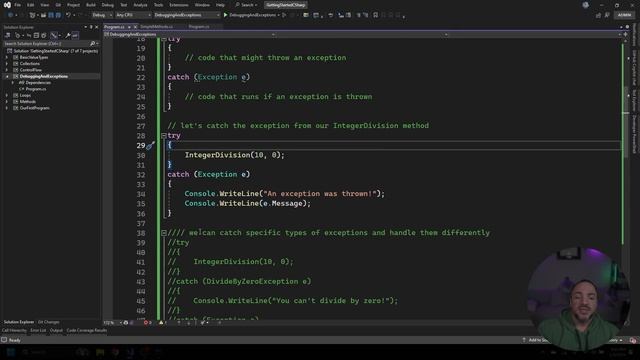640x360 pixels.
Task: Collapse the comment region at line 38
Action: pyautogui.click(x=164, y=233)
